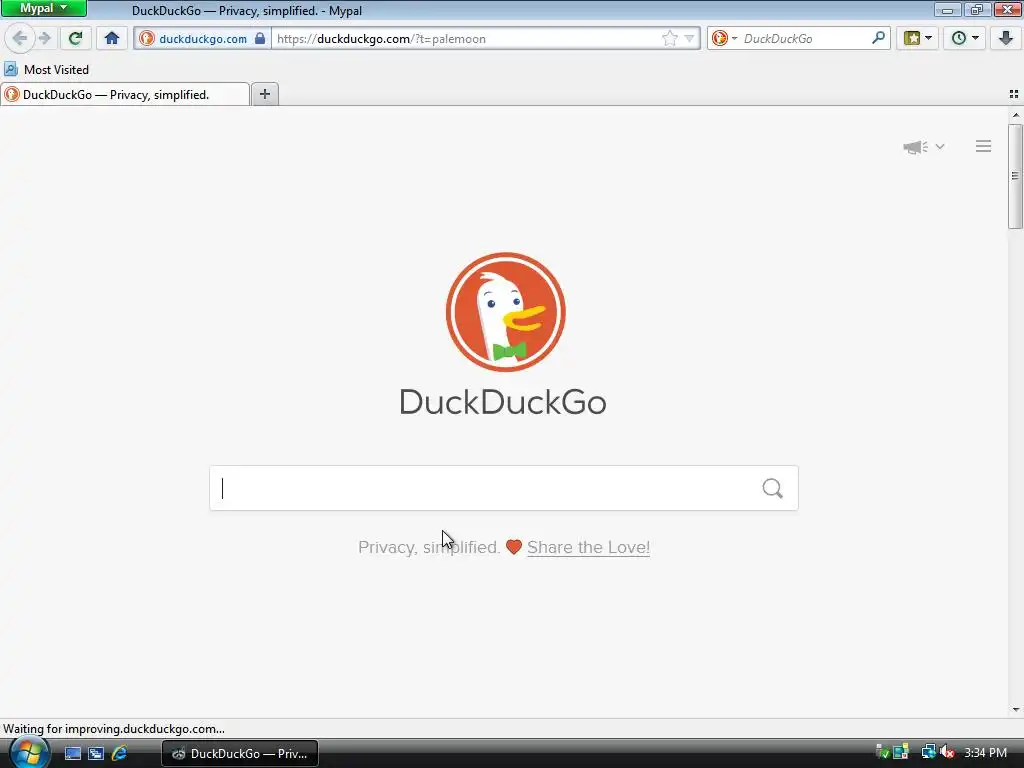Open the downloads arrow button
This screenshot has height=768, width=1024.
[1006, 38]
